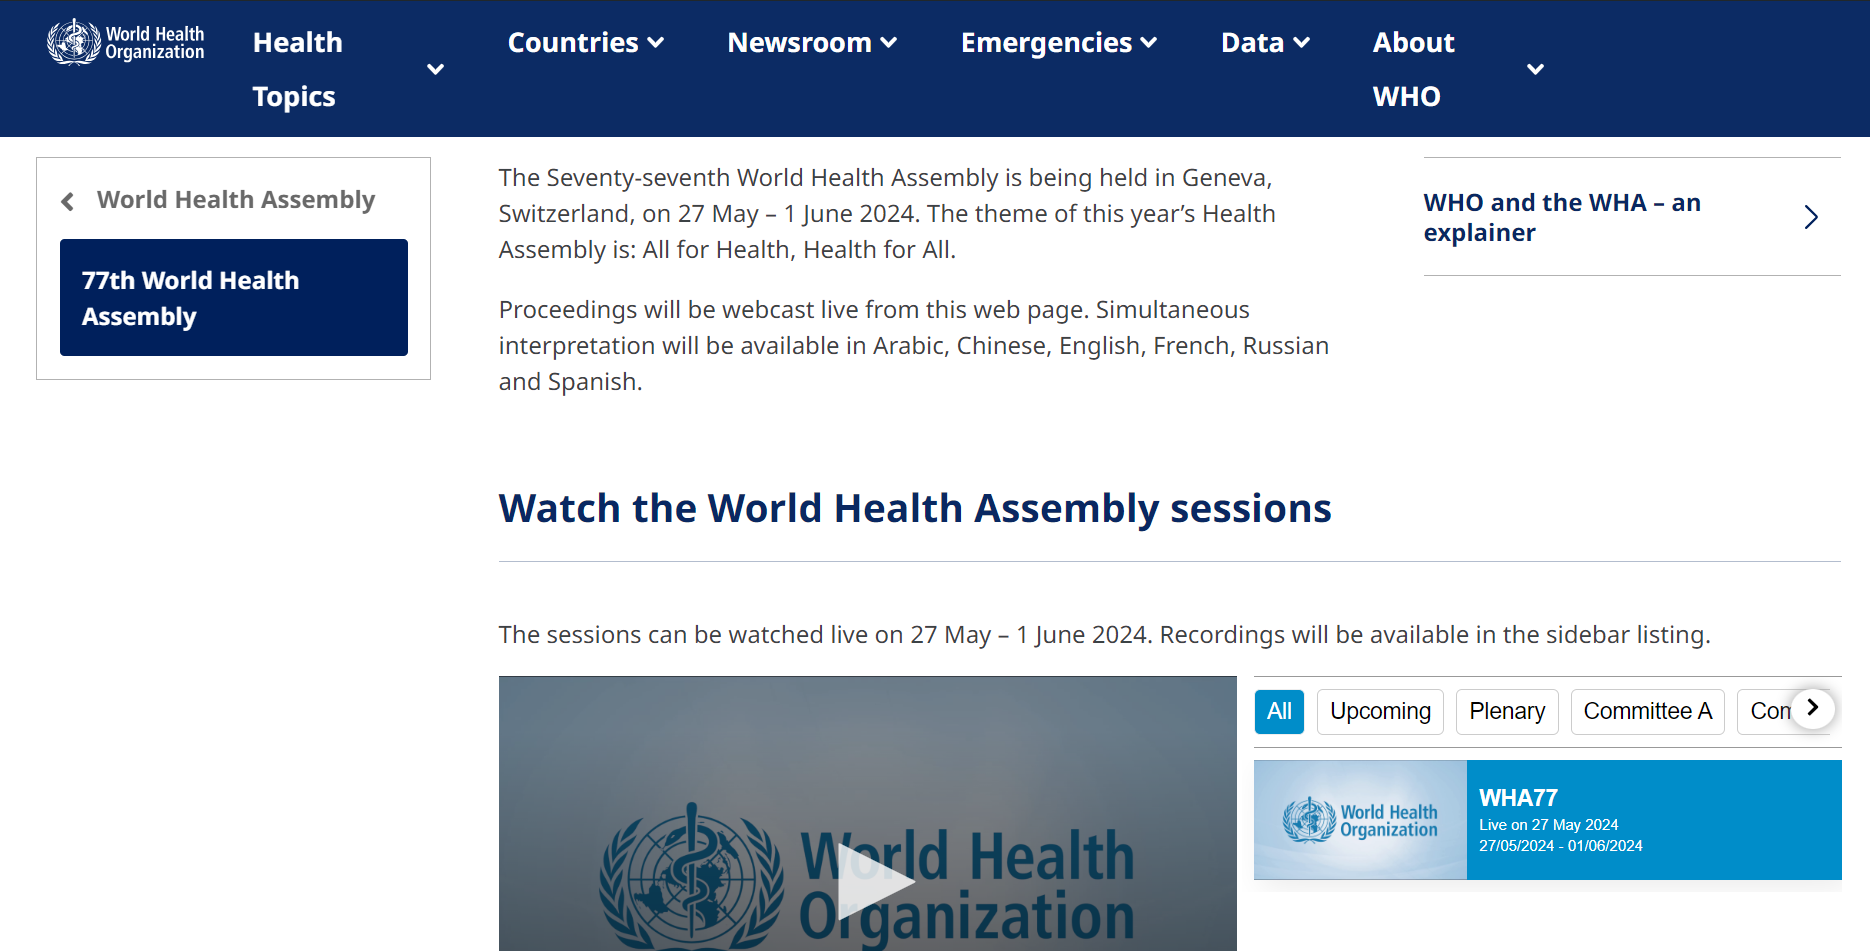The image size is (1870, 951).
Task: Select the All sessions filter tab
Action: [1279, 711]
